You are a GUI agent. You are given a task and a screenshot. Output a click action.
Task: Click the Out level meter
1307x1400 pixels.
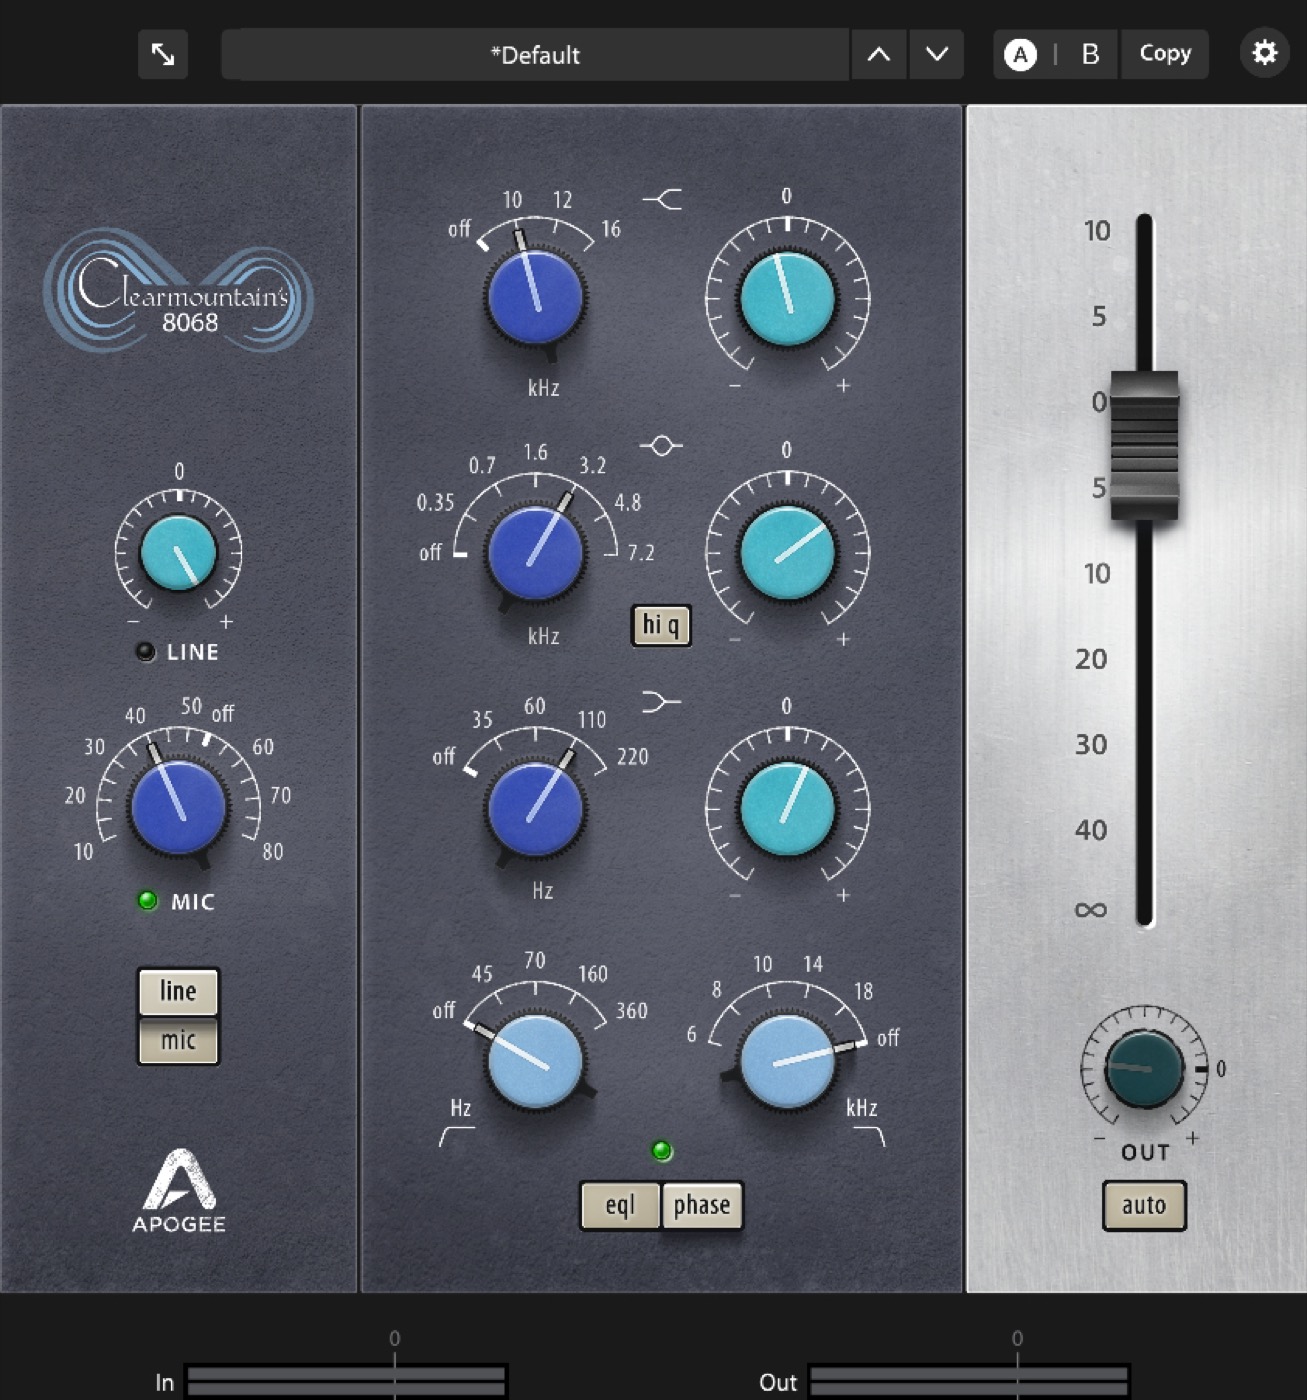(x=969, y=1382)
